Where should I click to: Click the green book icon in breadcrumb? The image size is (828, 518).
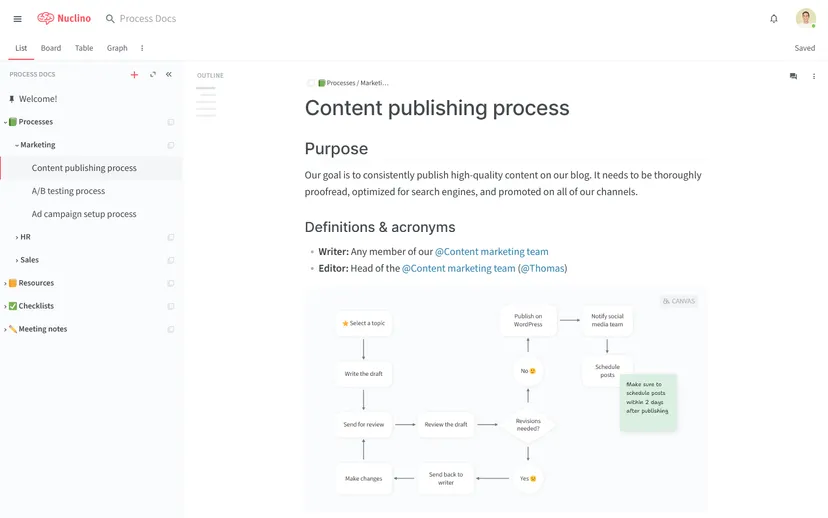pos(322,83)
